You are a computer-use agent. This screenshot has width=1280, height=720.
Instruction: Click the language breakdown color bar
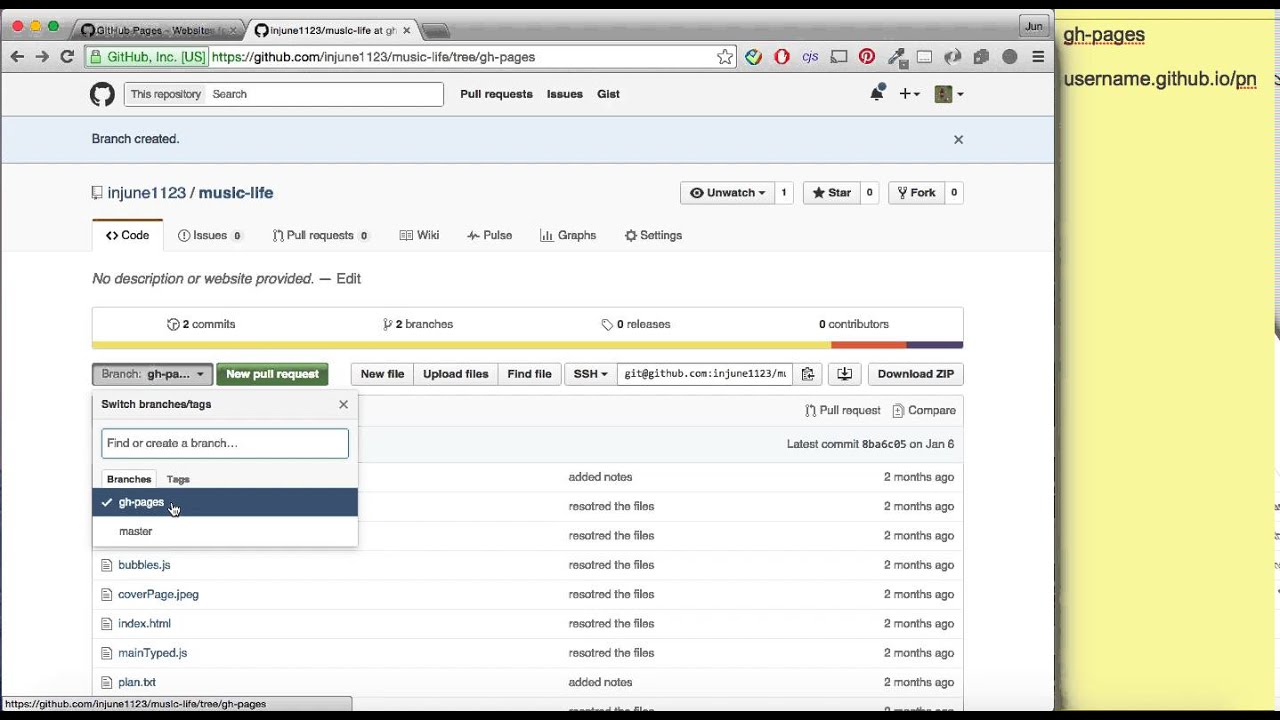click(527, 345)
